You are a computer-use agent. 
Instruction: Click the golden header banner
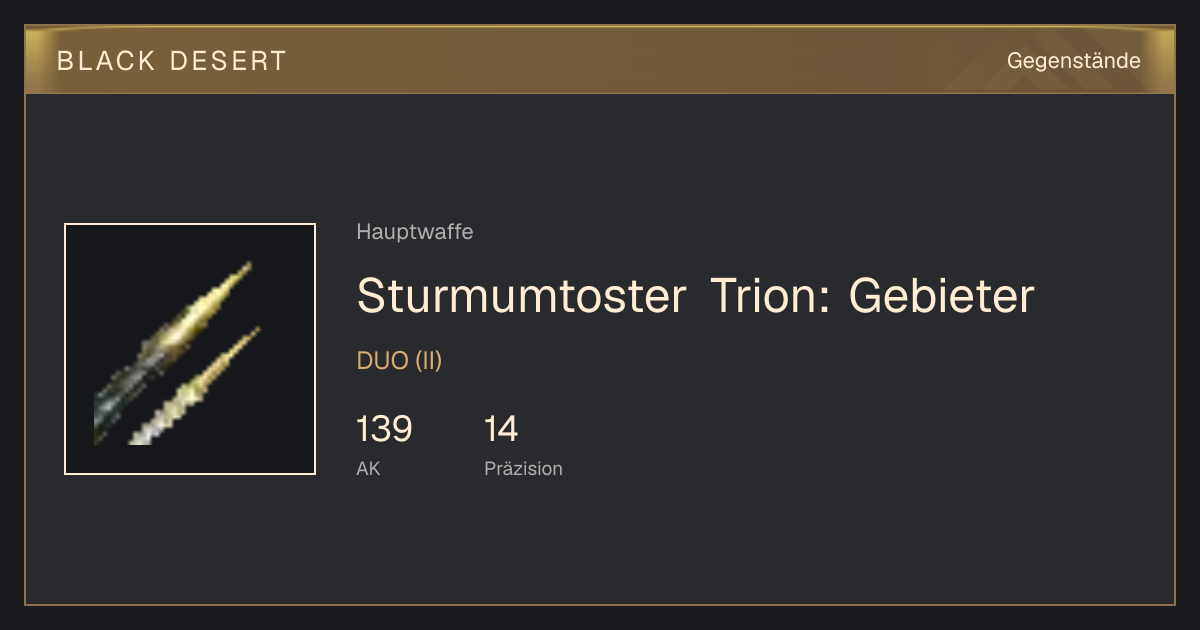(x=600, y=60)
